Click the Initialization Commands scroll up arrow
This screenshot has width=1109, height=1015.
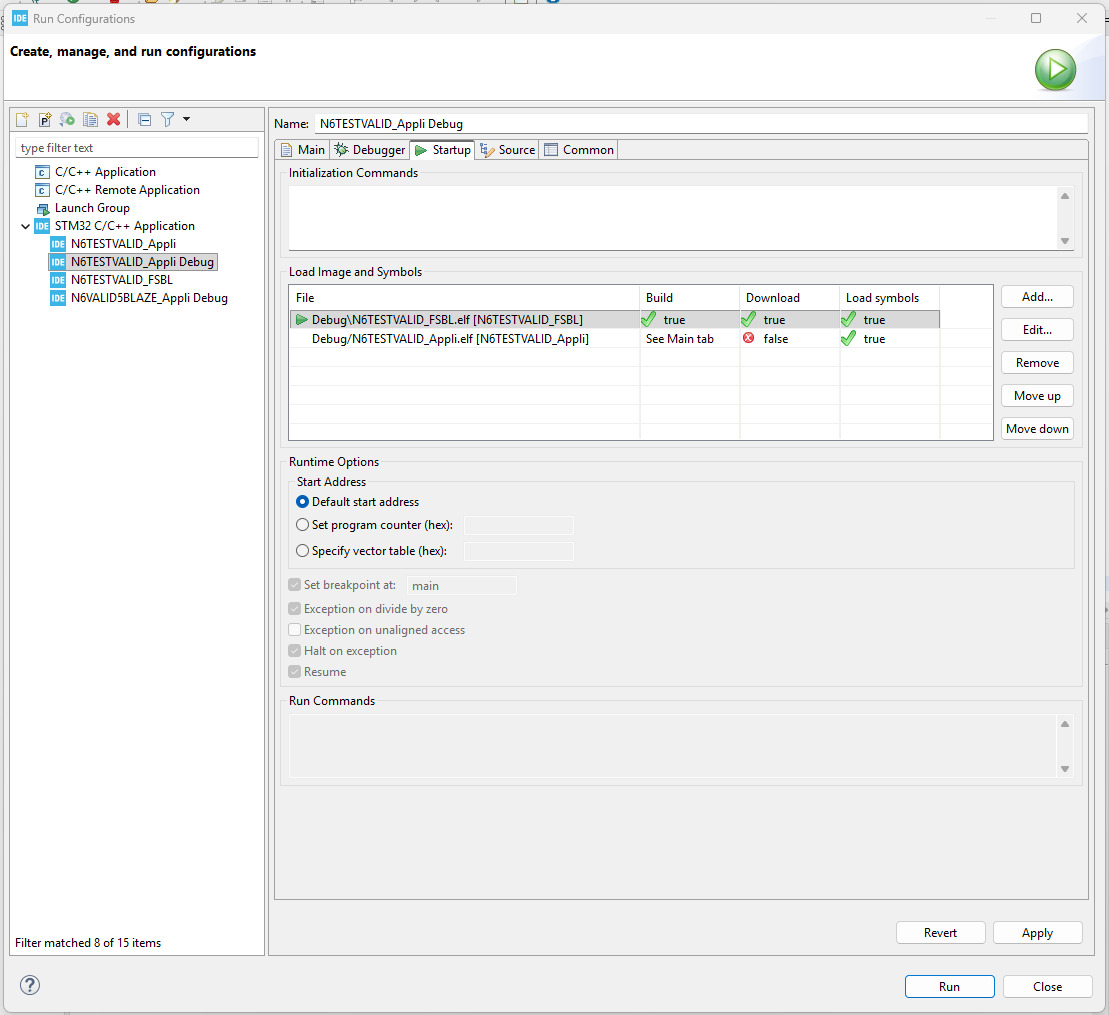tap(1064, 196)
